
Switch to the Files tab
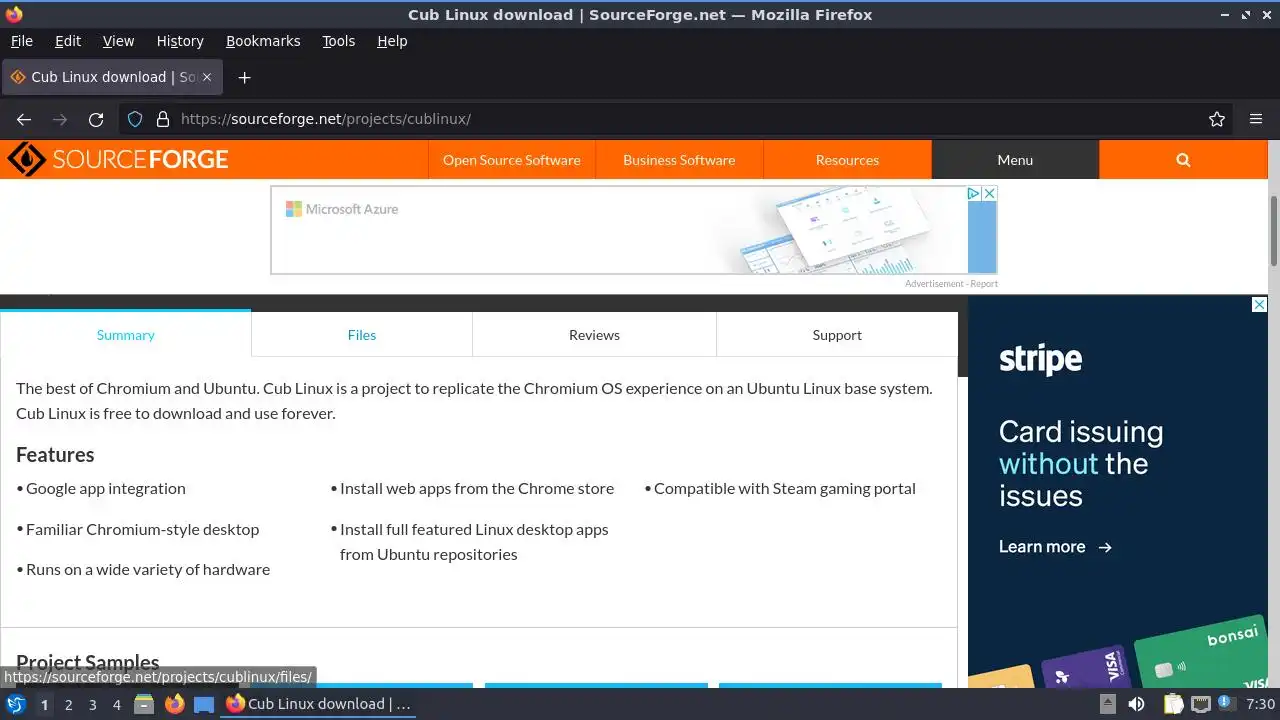tap(362, 335)
